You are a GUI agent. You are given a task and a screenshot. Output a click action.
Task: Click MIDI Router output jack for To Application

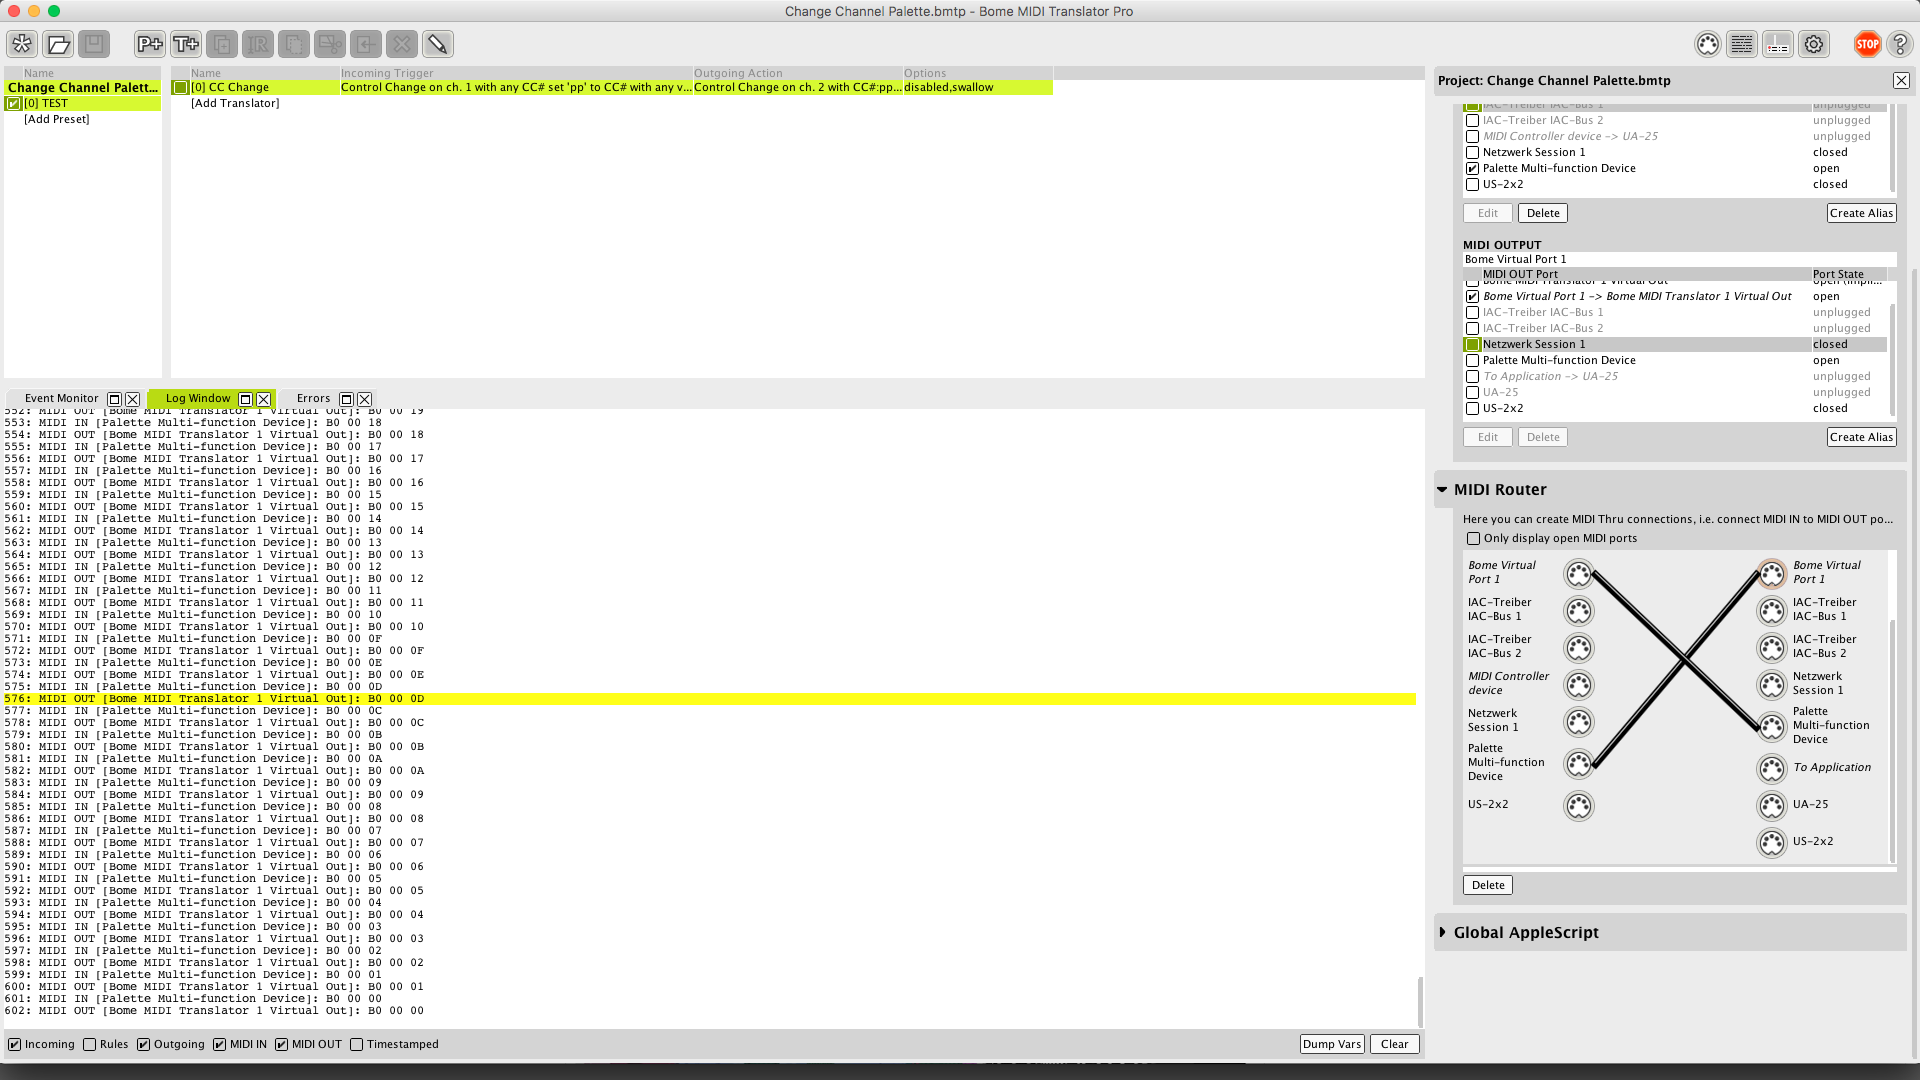point(1772,768)
